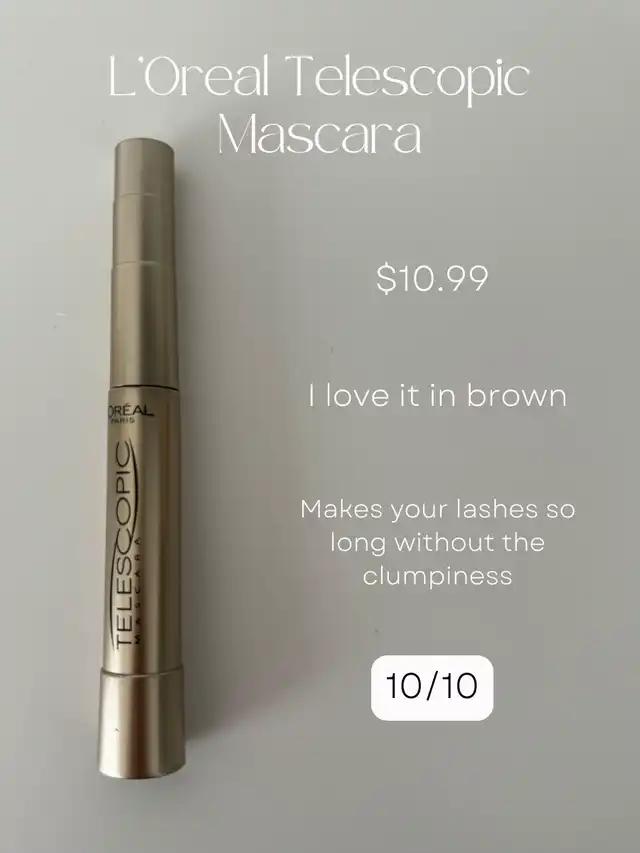Click the word "clumpiness"

point(438,577)
